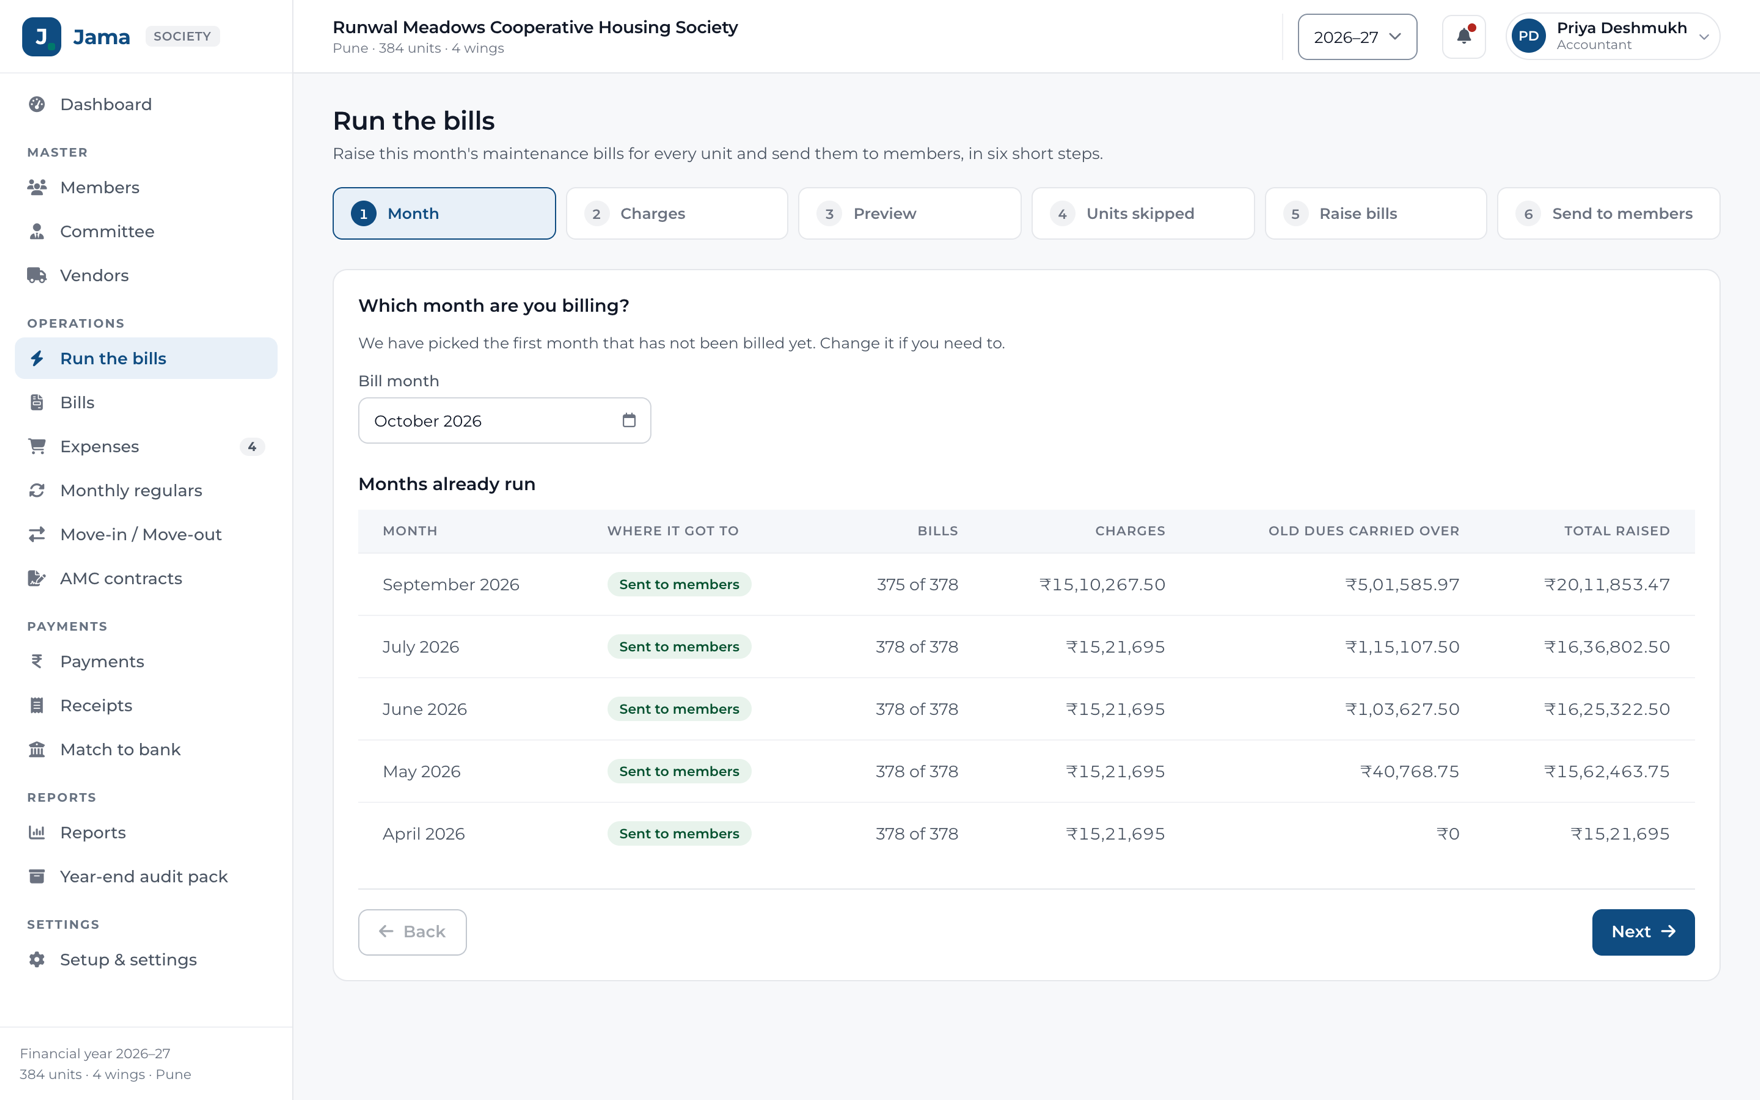Click the Vendors truck icon

coord(37,275)
